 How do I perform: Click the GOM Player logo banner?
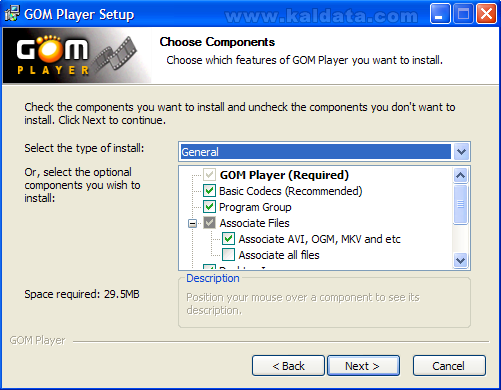pos(77,55)
